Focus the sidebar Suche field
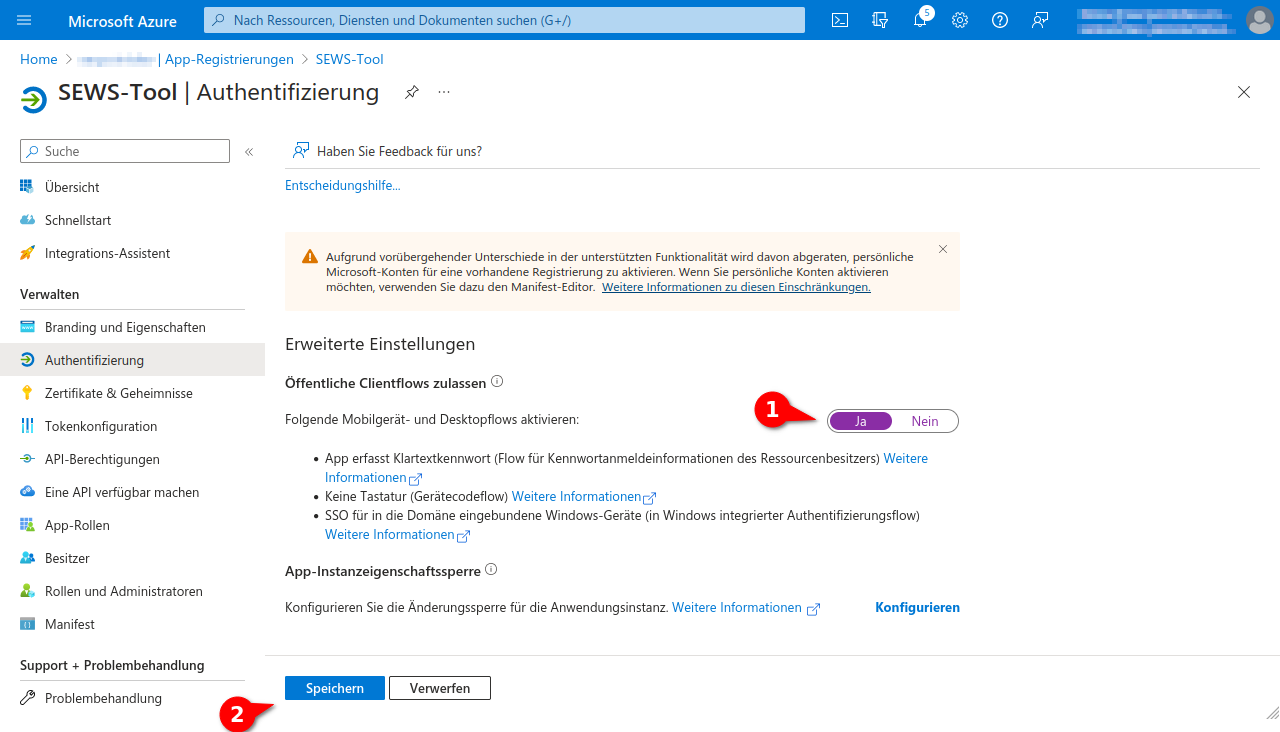This screenshot has width=1280, height=732. (x=125, y=151)
